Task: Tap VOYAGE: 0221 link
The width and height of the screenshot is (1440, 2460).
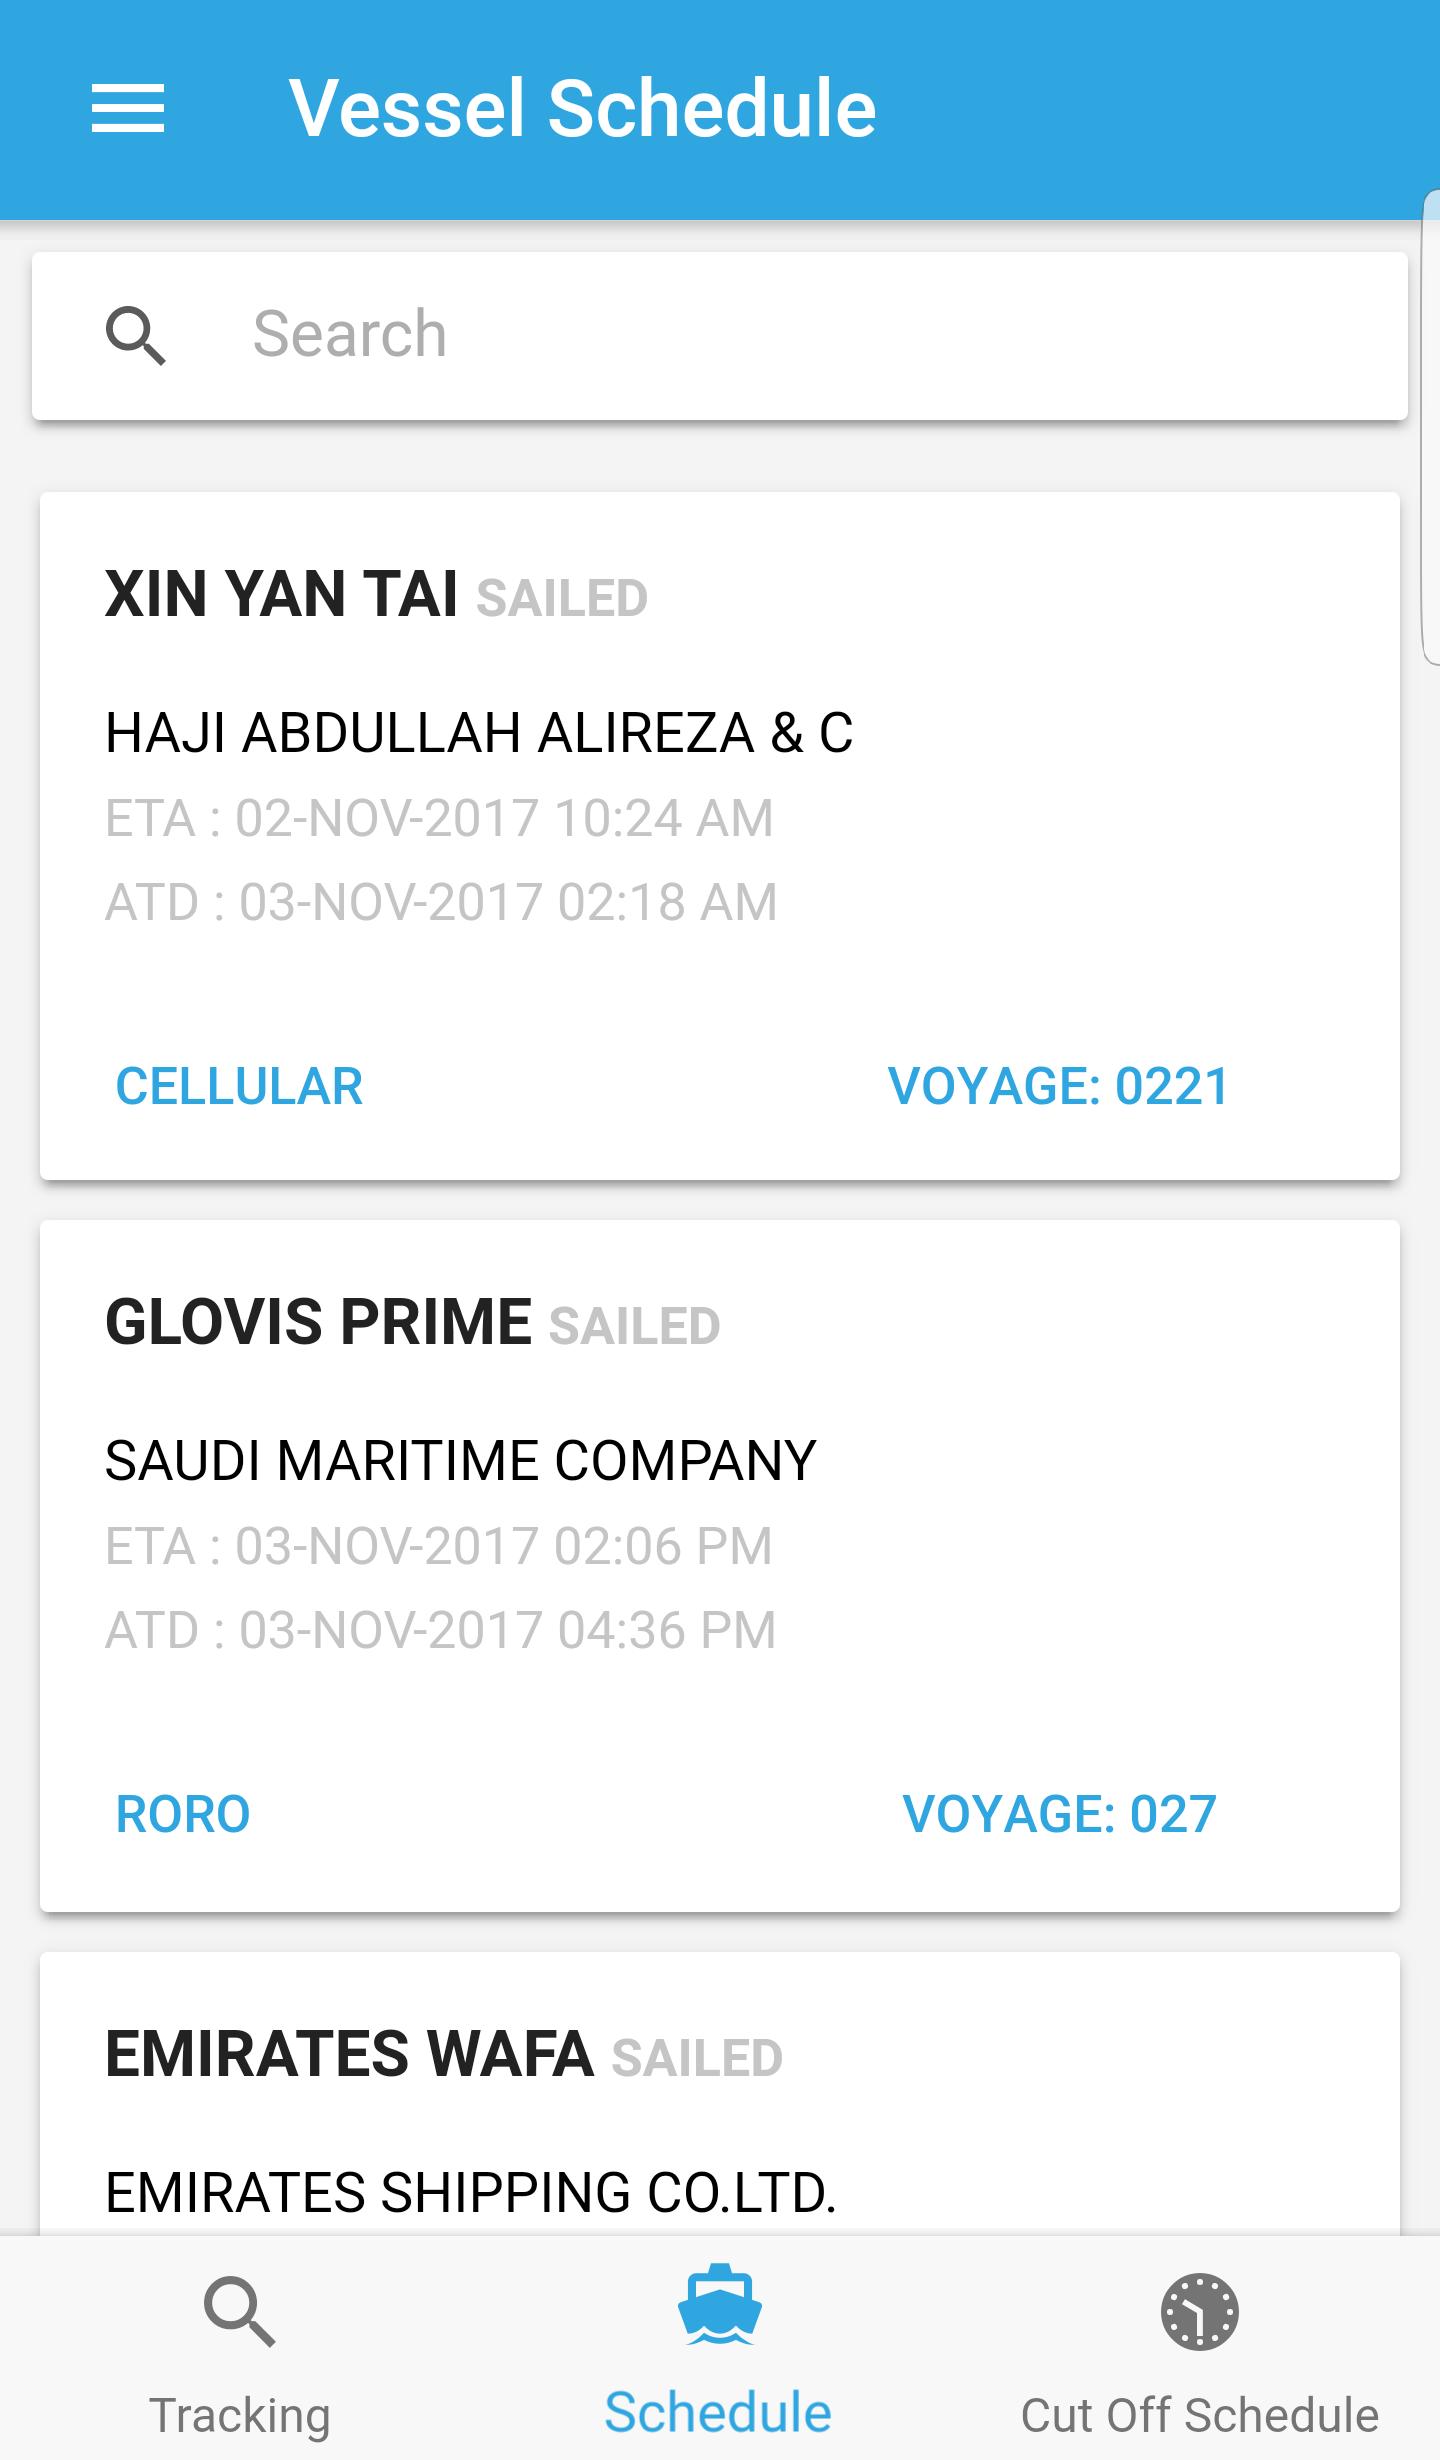Action: 1058,1086
